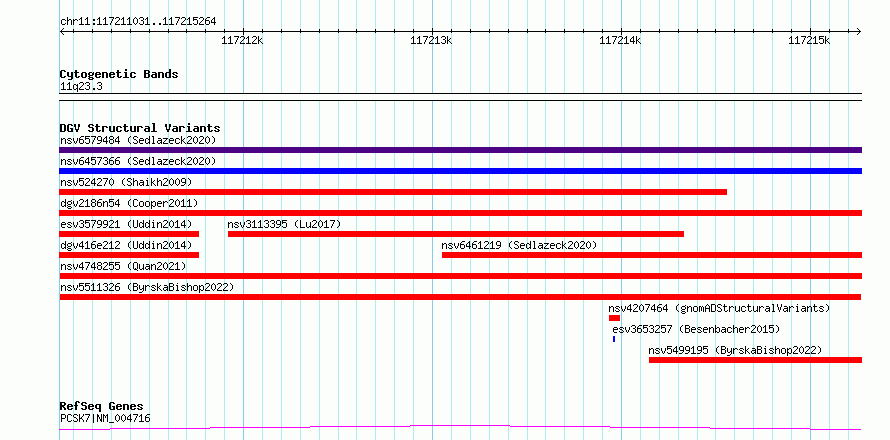The image size is (890, 440).
Task: Click the pink PCSK7 gene track line
Action: (460, 427)
